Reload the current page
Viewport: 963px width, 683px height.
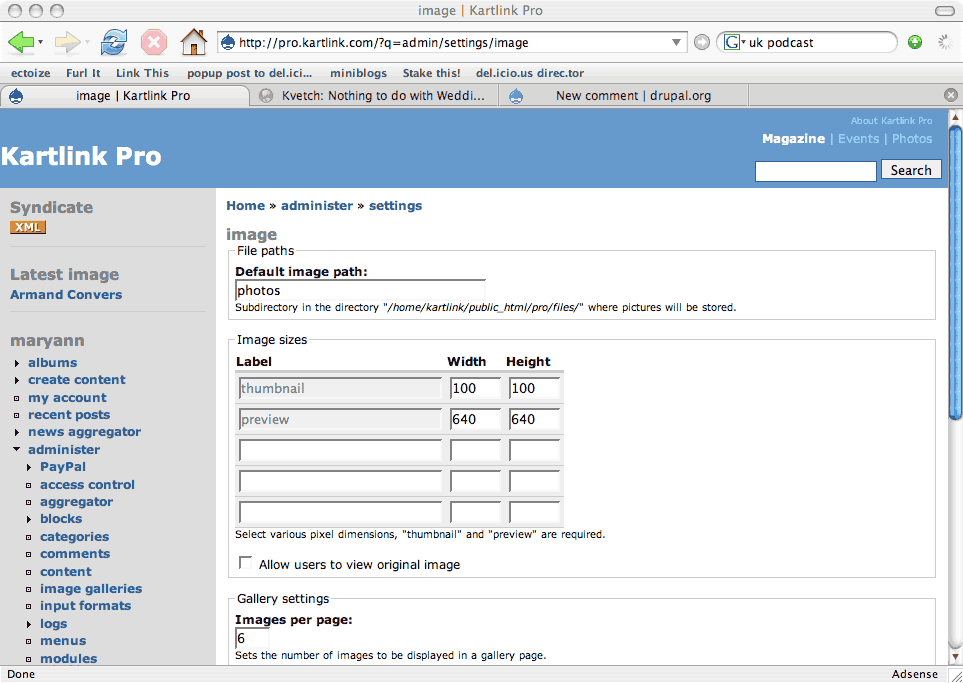click(x=113, y=42)
